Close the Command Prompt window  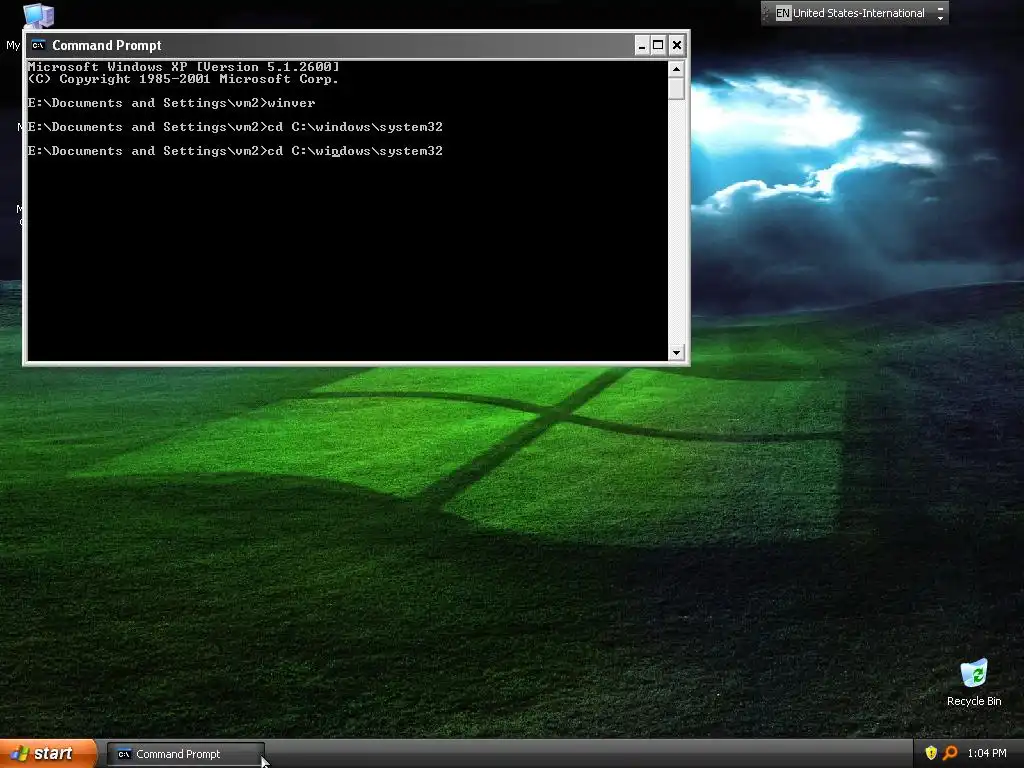pos(677,45)
